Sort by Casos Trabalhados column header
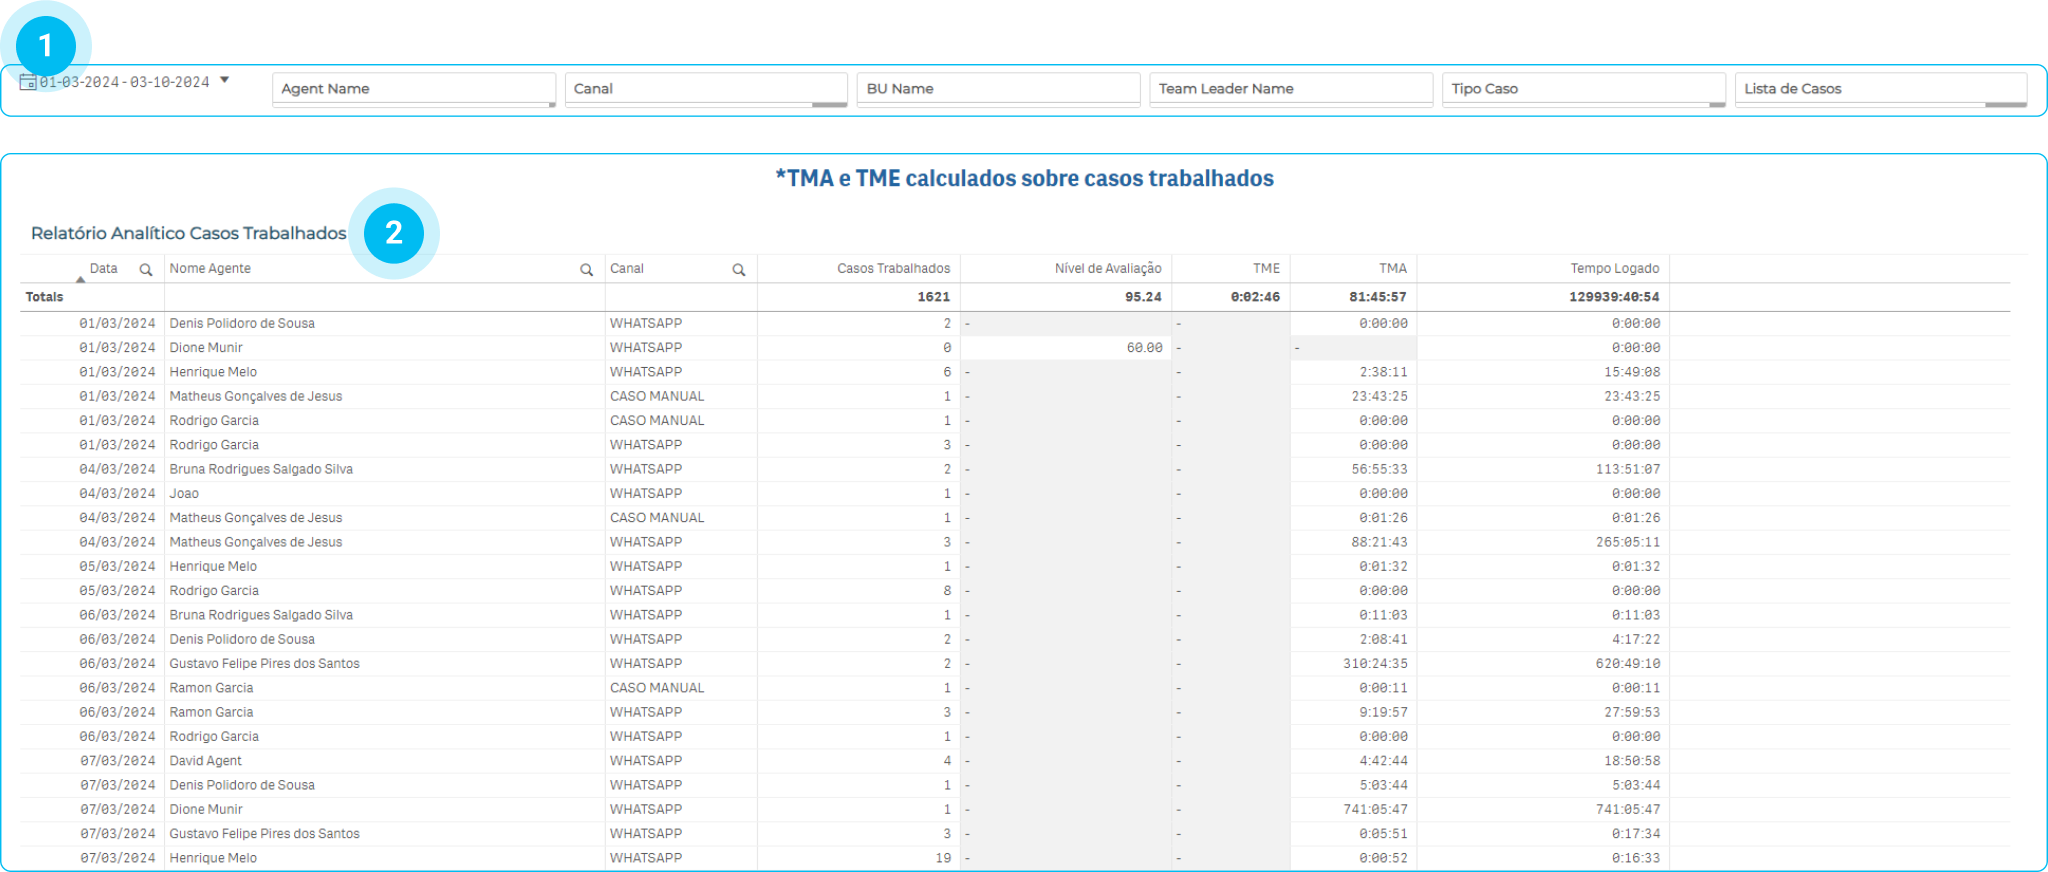This screenshot has width=2048, height=872. (893, 269)
